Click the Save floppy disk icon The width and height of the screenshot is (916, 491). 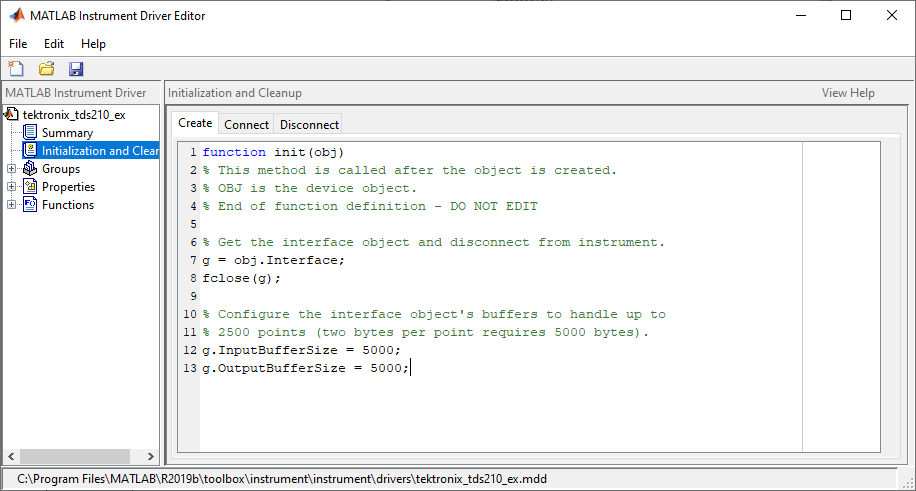coord(76,69)
